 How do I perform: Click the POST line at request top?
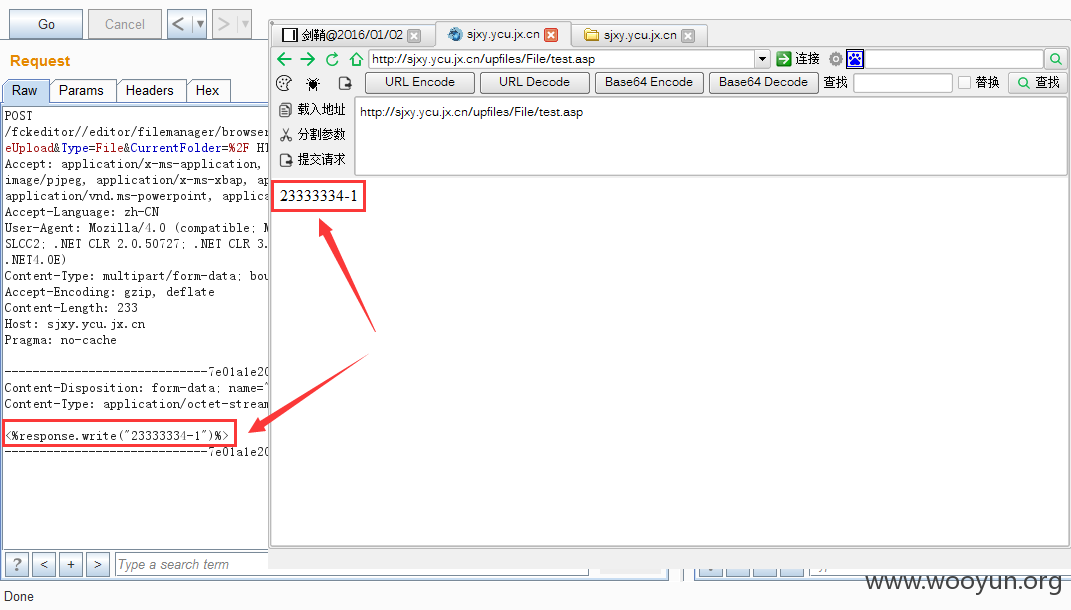(x=18, y=116)
